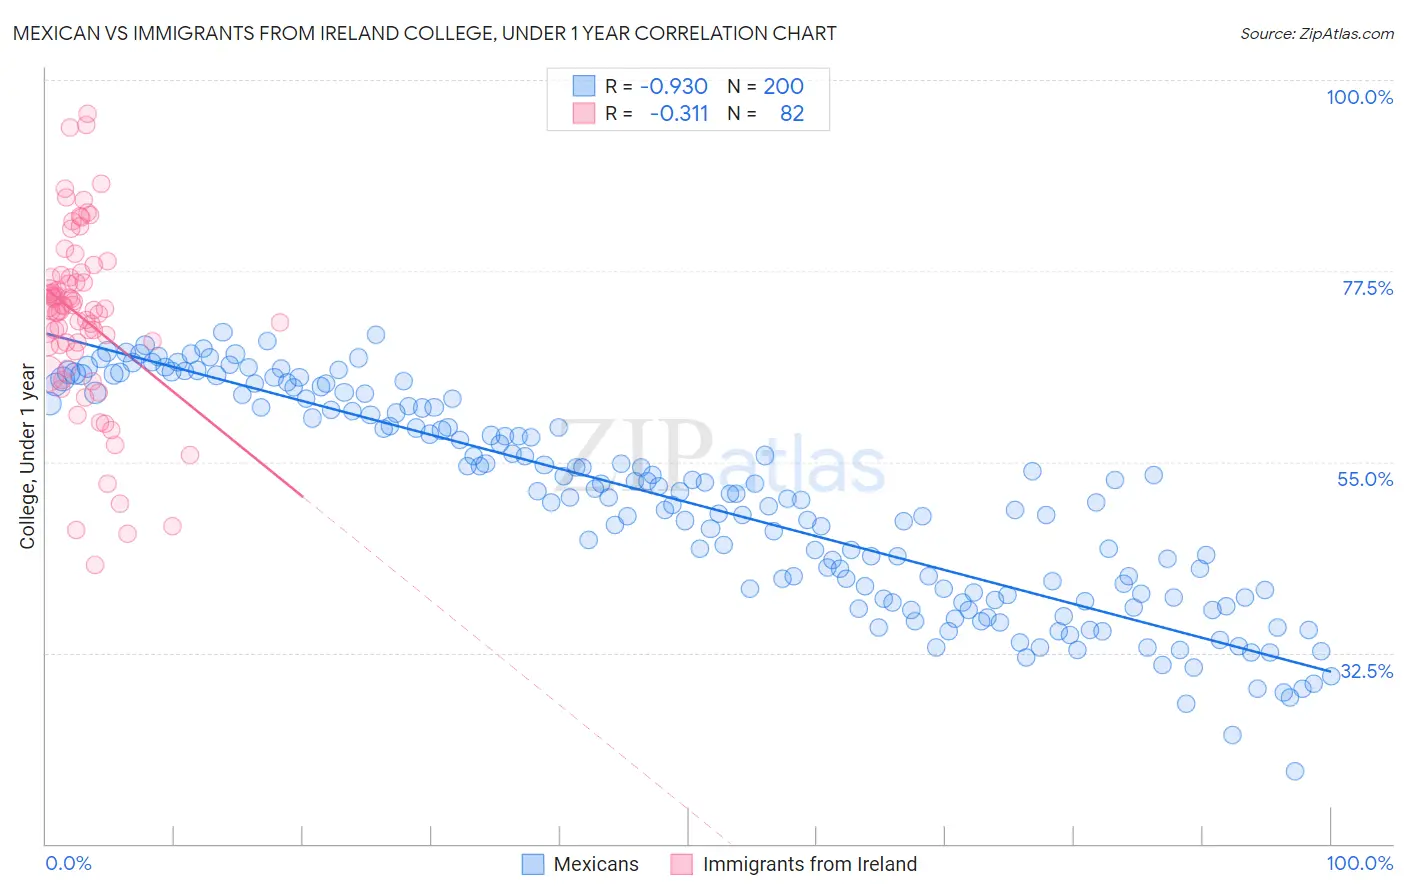Click the lowest blue data point near bottom right
Viewport: 1406px width, 892px height.
click(1295, 771)
